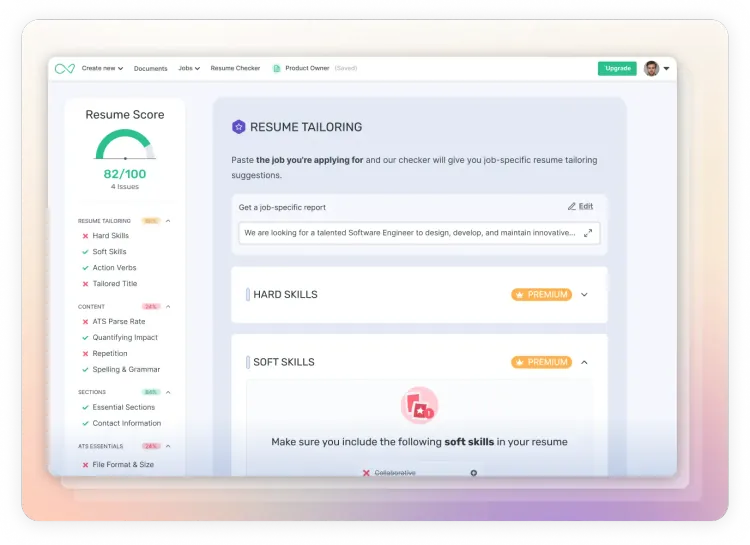Image resolution: width=750 pixels, height=545 pixels.
Task: Click the infinity logo in the navbar
Action: tap(65, 69)
